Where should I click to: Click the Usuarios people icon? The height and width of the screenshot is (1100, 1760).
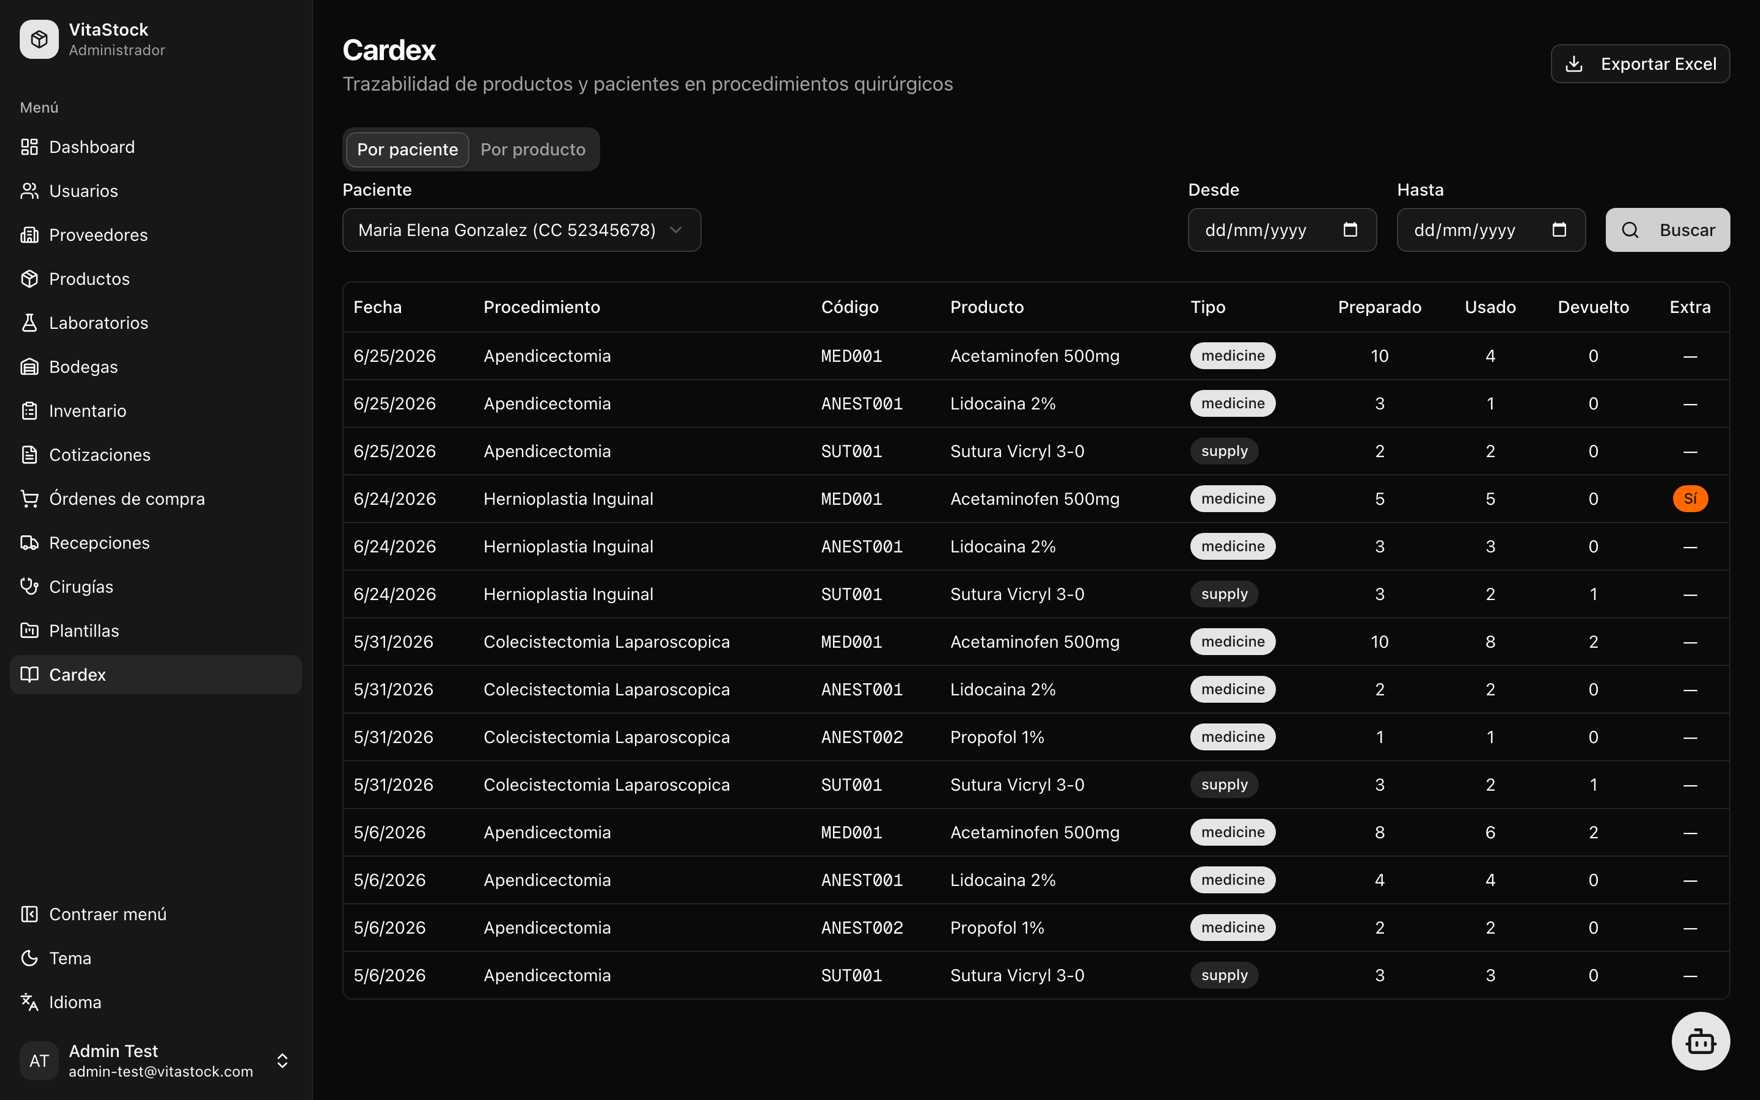pos(30,191)
